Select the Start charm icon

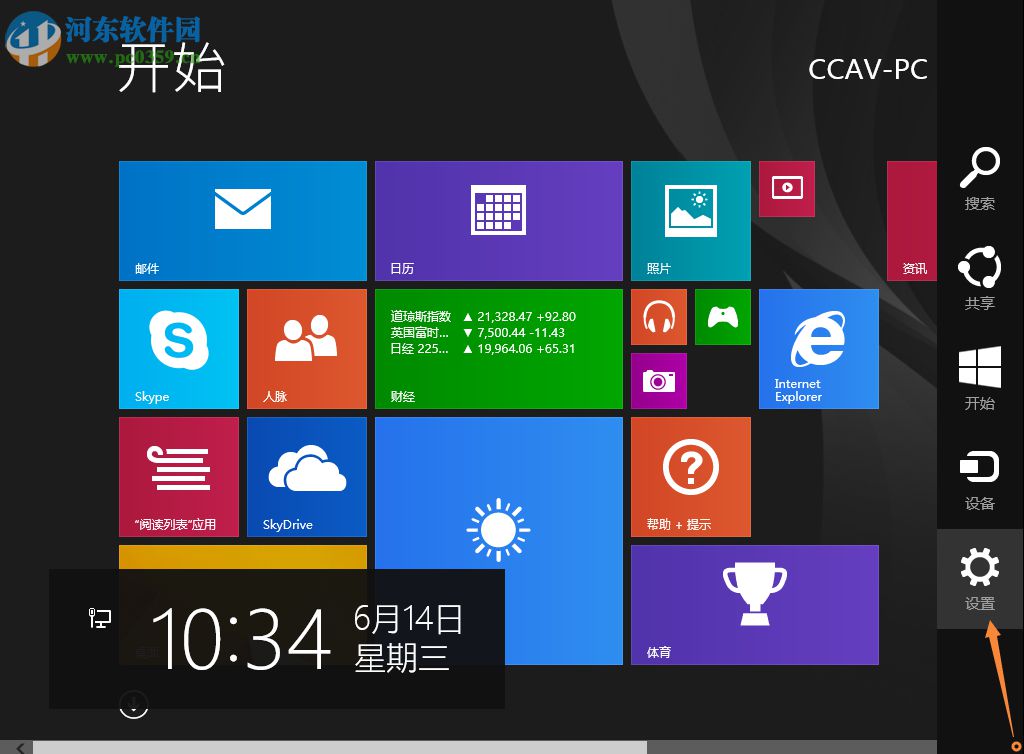(978, 380)
